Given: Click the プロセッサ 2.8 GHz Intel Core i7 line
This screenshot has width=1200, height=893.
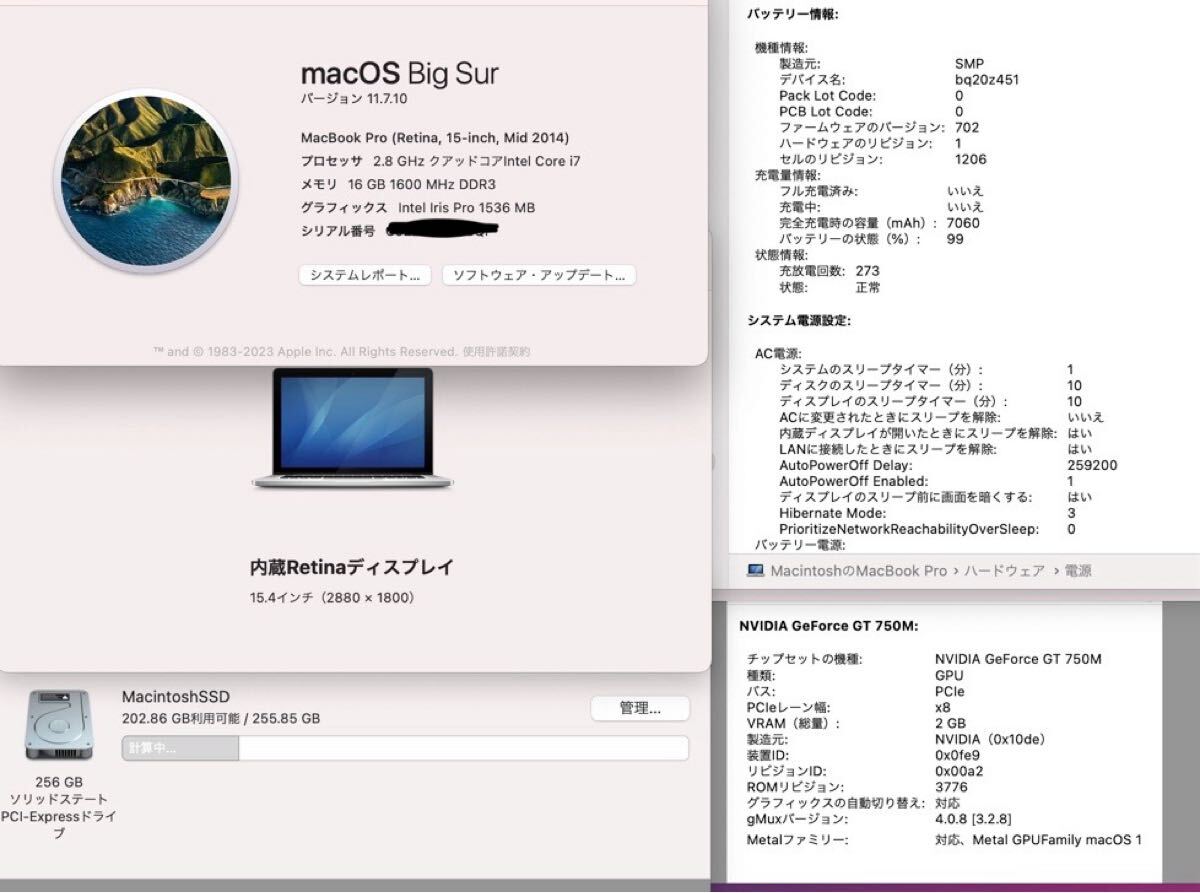Looking at the screenshot, I should 441,161.
